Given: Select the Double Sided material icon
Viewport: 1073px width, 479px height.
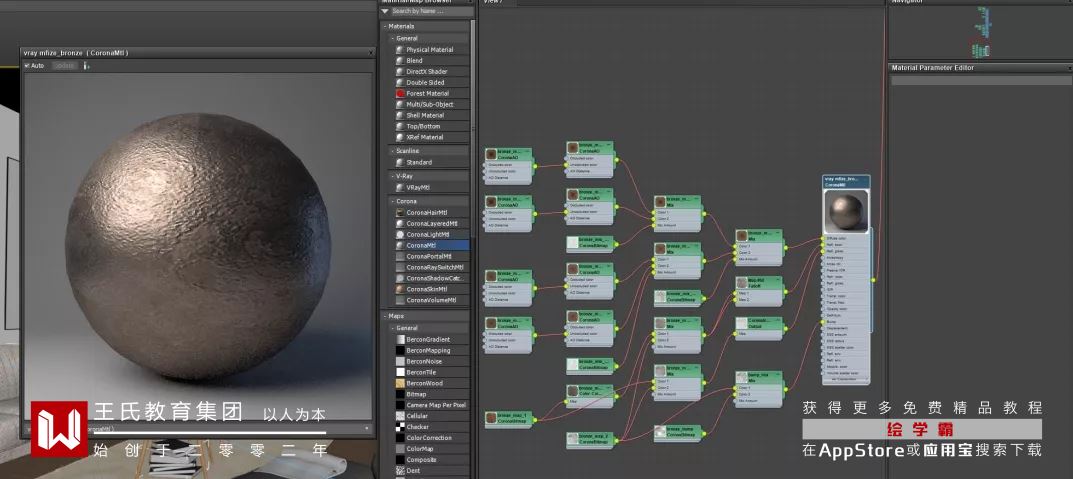Looking at the screenshot, I should point(400,83).
